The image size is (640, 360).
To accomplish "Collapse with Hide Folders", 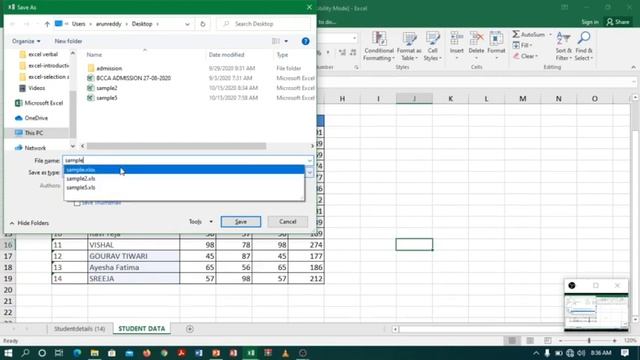I will pos(29,223).
